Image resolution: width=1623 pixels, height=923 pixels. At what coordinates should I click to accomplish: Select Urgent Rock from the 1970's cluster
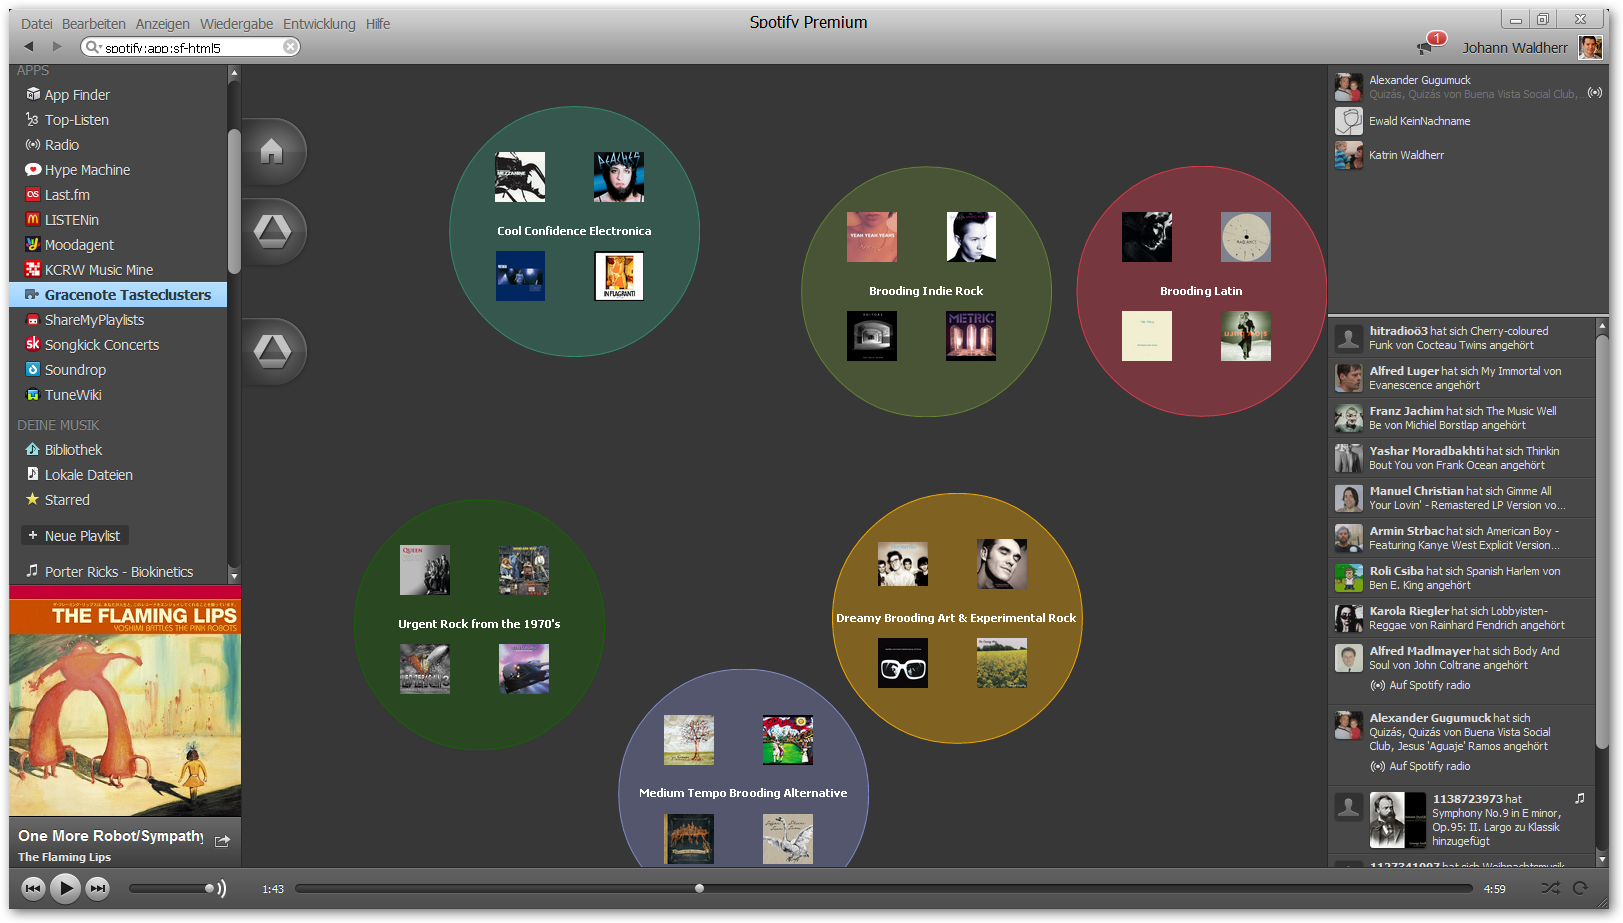pyautogui.click(x=479, y=624)
